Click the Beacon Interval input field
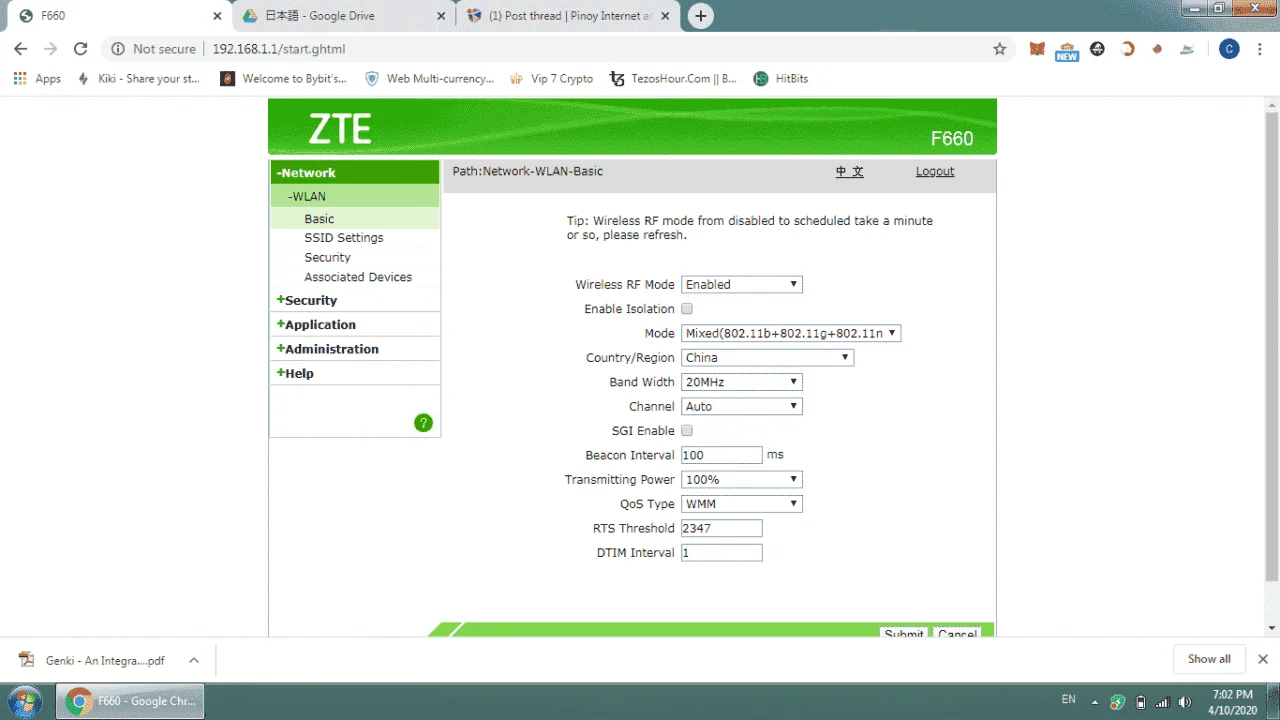 pos(722,455)
